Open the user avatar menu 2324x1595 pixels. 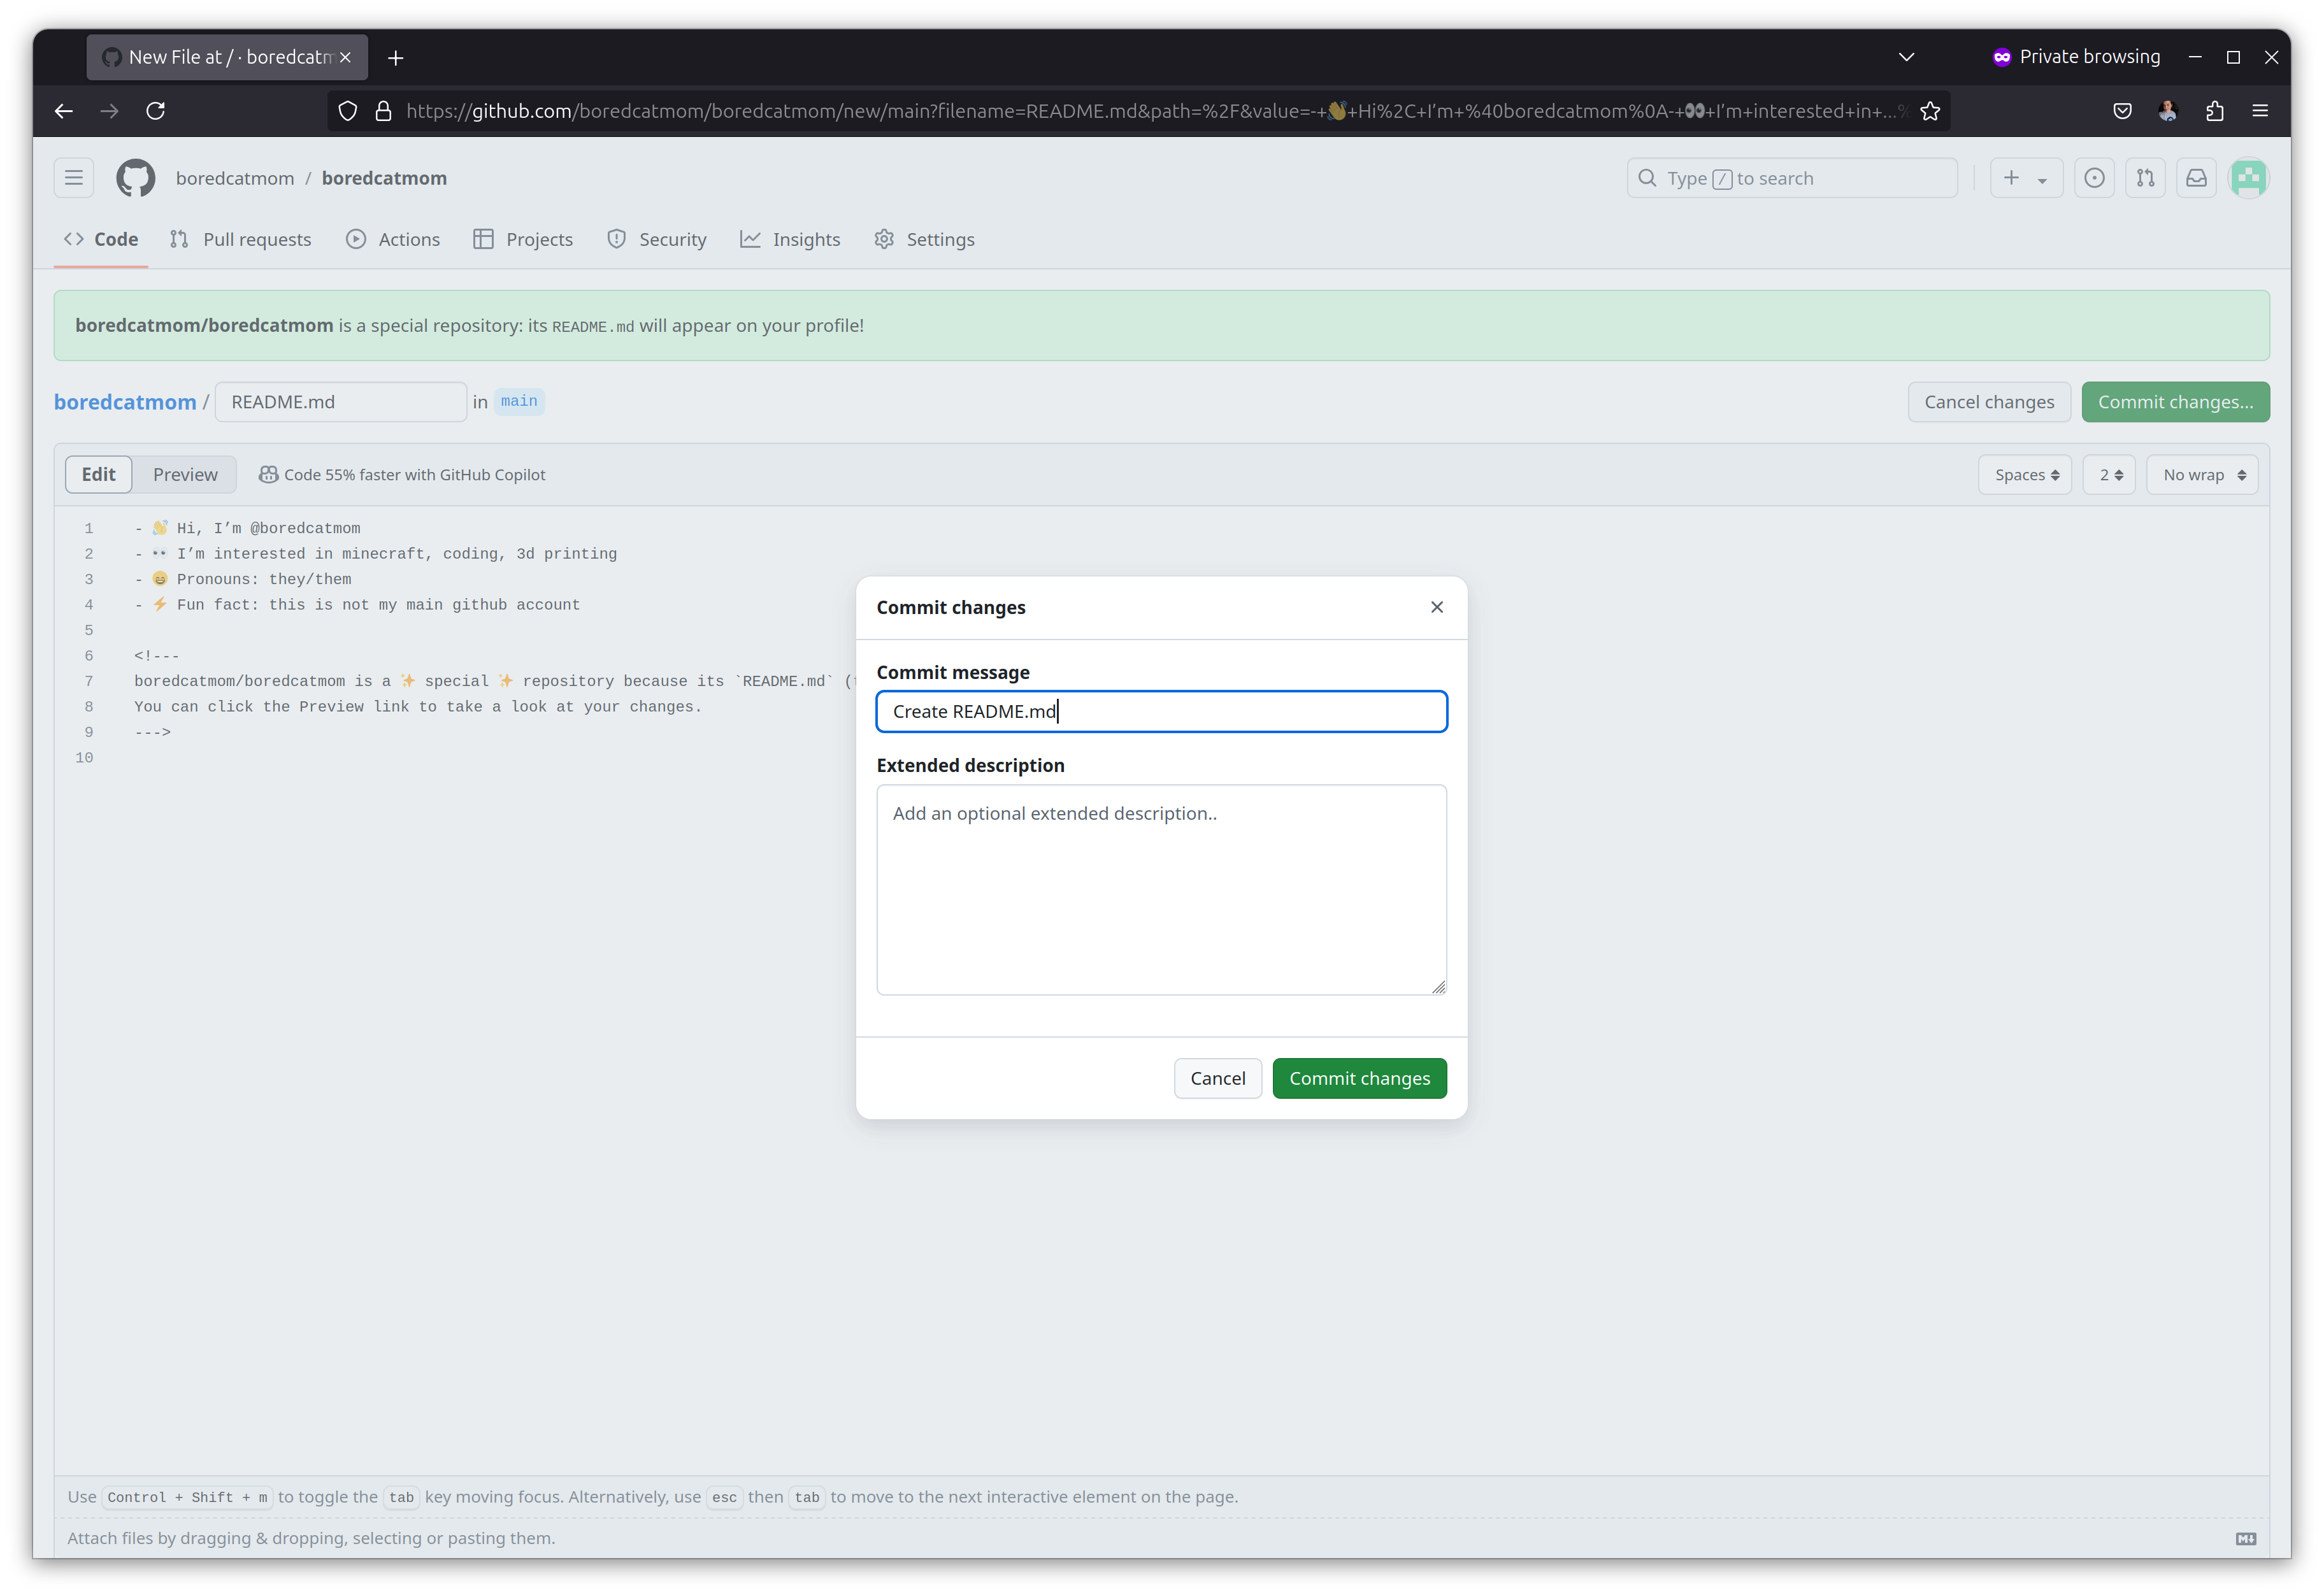(x=2249, y=178)
